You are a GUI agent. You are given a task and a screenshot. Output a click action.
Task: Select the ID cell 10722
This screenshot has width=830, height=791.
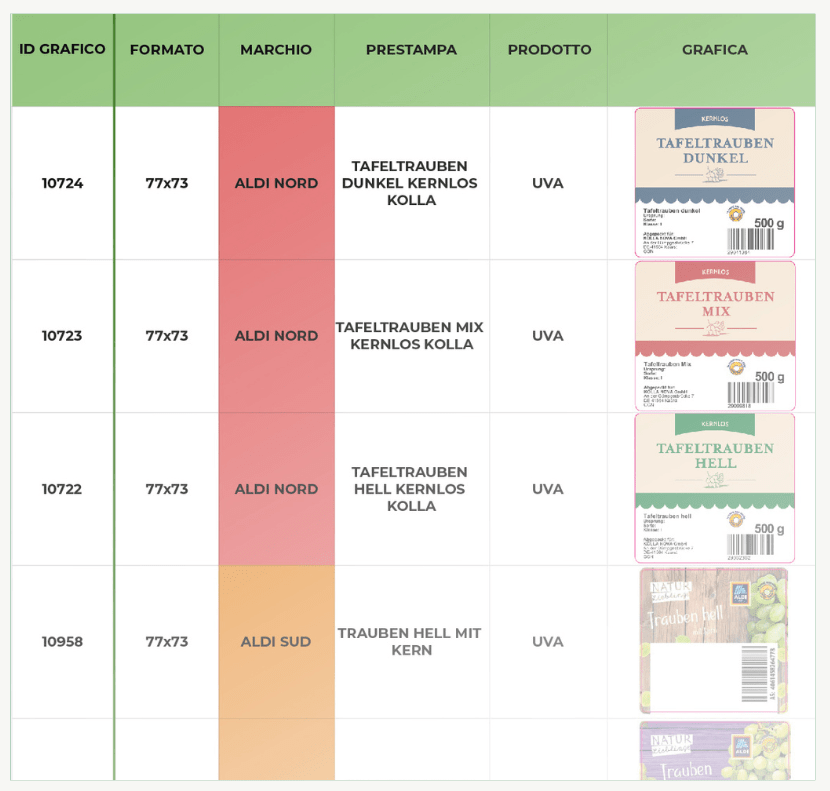pos(62,489)
